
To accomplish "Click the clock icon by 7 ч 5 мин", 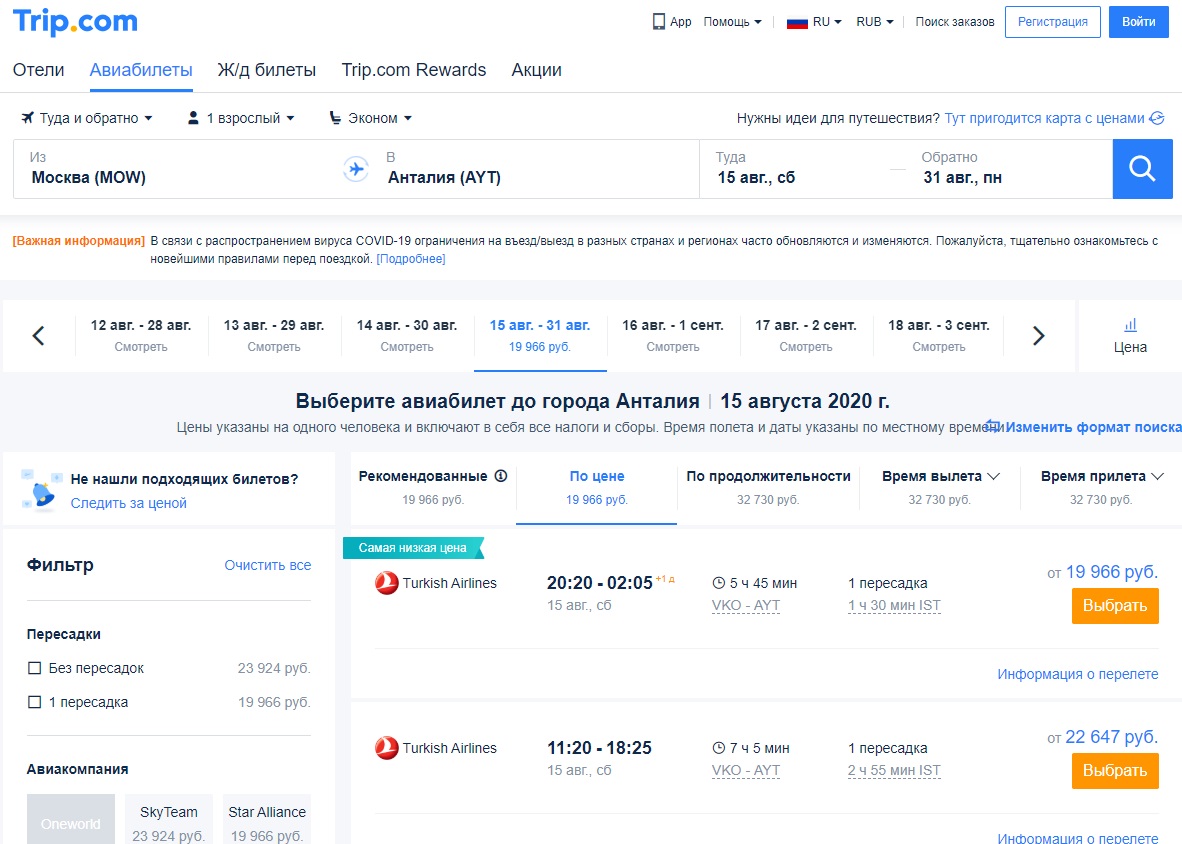I will point(718,748).
